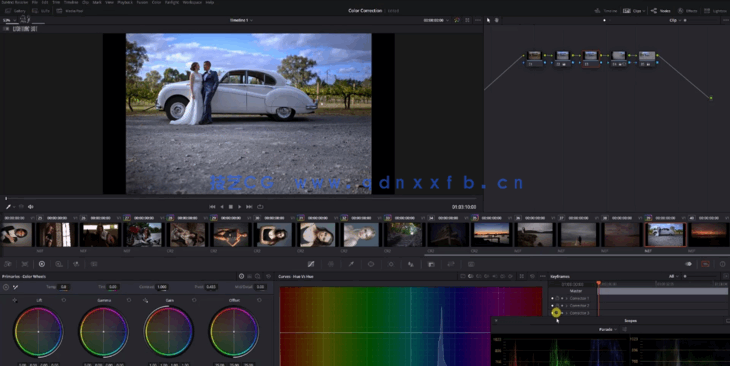Open the node editor Clip mode dropdown

675,20
